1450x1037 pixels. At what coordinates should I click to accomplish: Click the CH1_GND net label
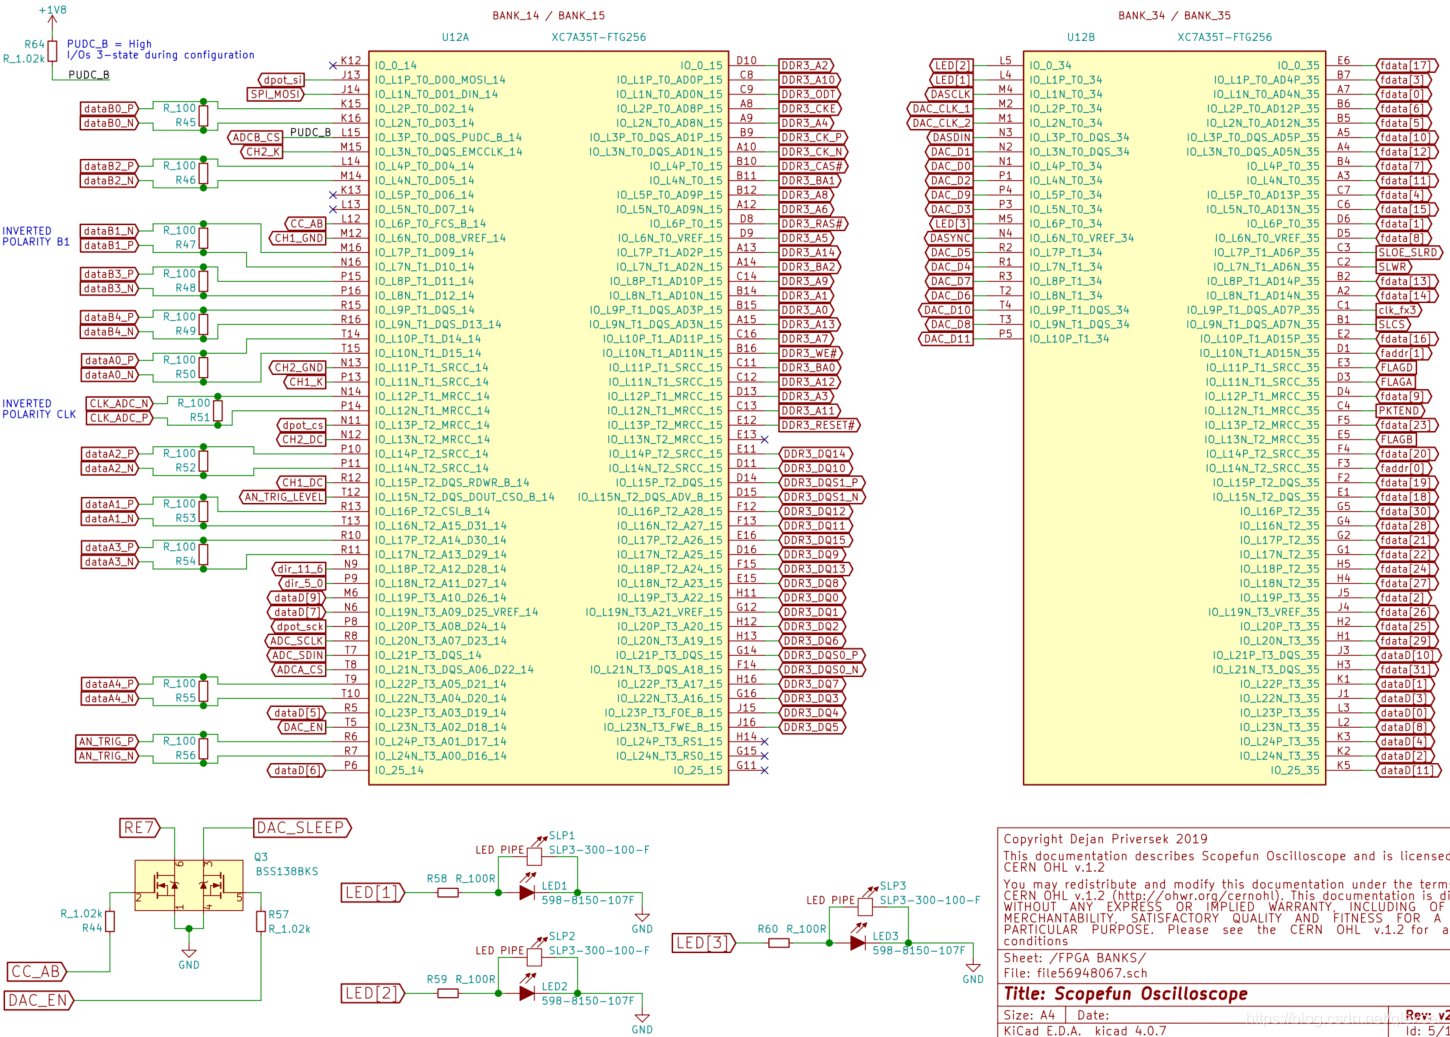299,238
